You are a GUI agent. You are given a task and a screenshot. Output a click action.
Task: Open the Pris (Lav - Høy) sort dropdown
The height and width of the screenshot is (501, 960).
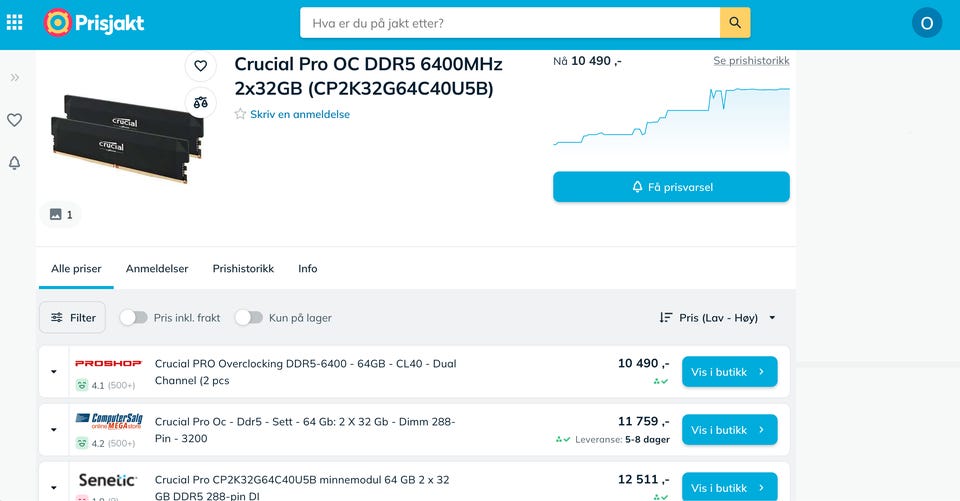718,317
